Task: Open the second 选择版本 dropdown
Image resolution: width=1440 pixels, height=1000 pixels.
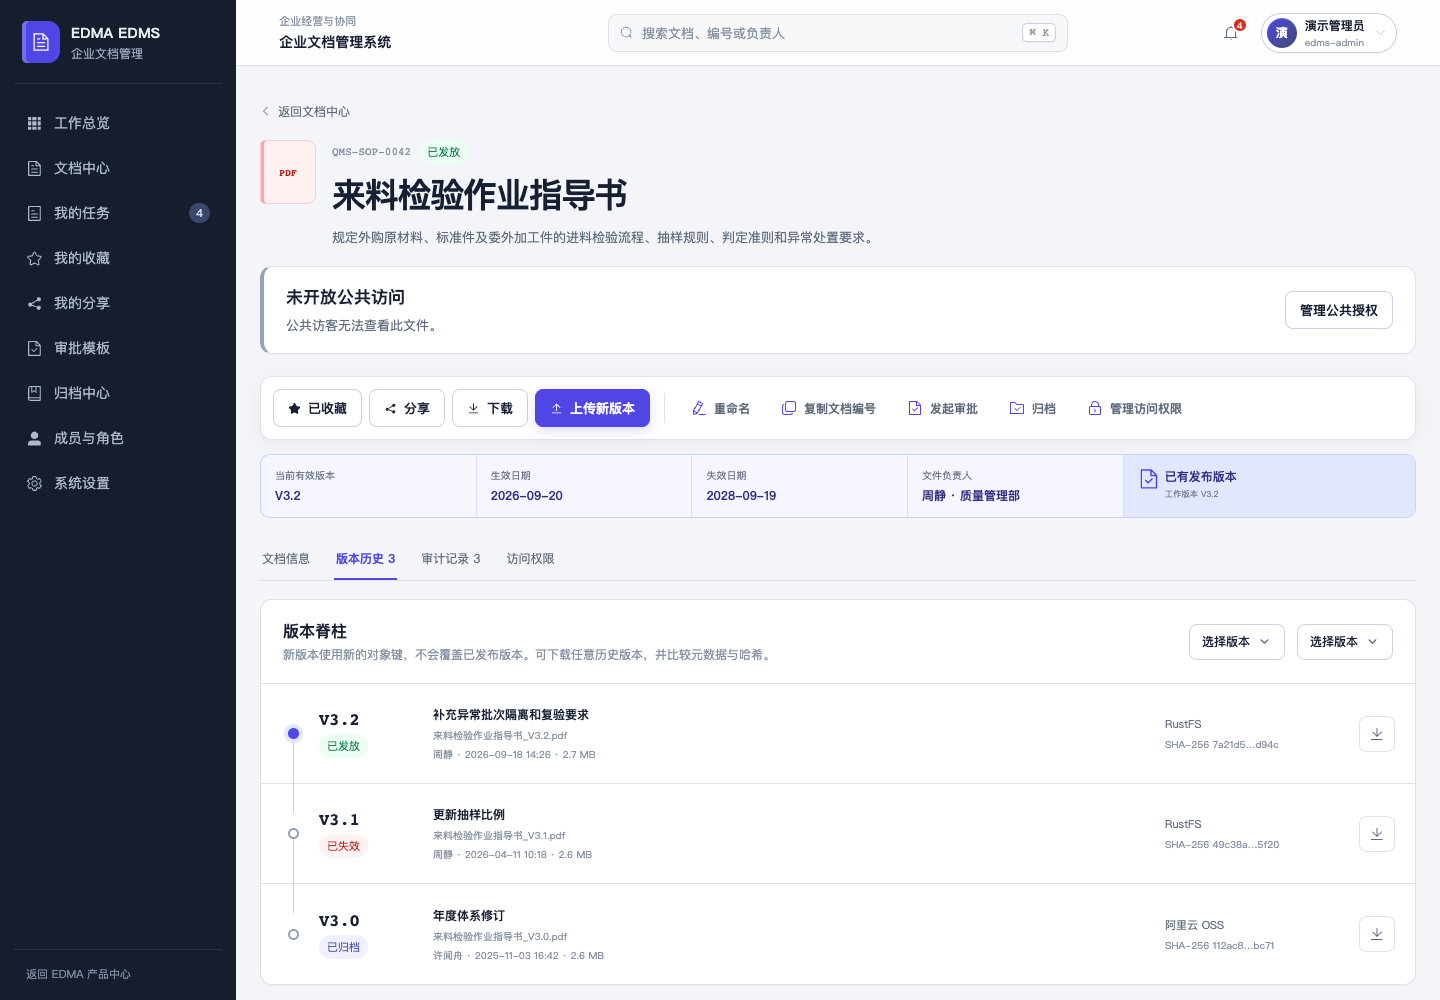Action: coord(1345,642)
